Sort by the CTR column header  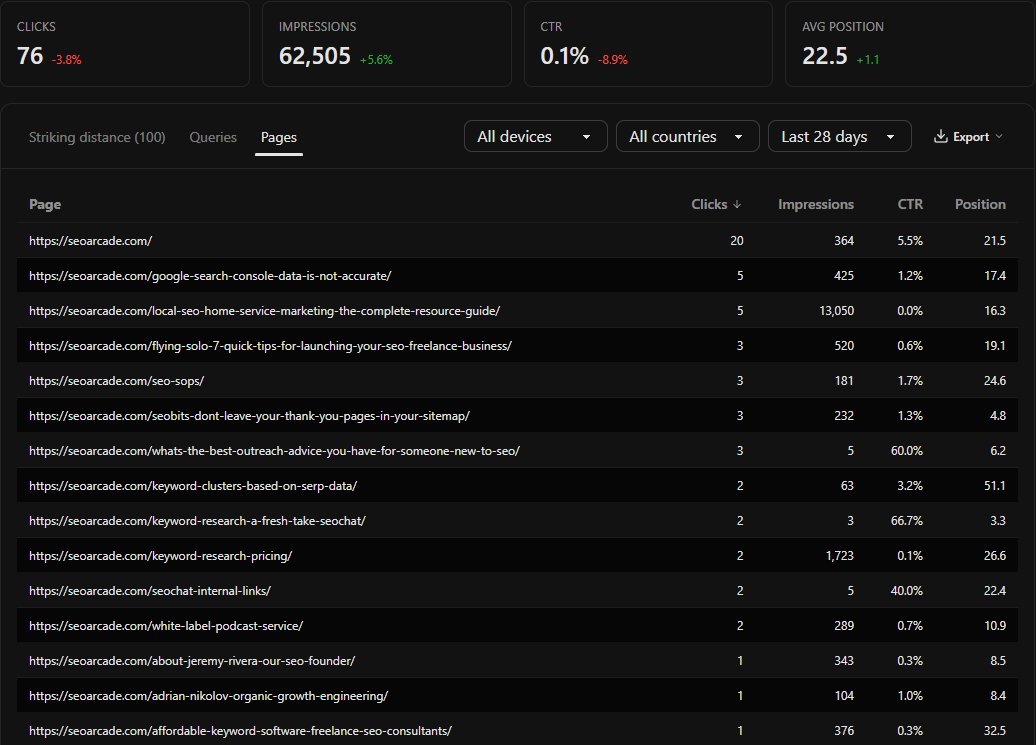910,205
